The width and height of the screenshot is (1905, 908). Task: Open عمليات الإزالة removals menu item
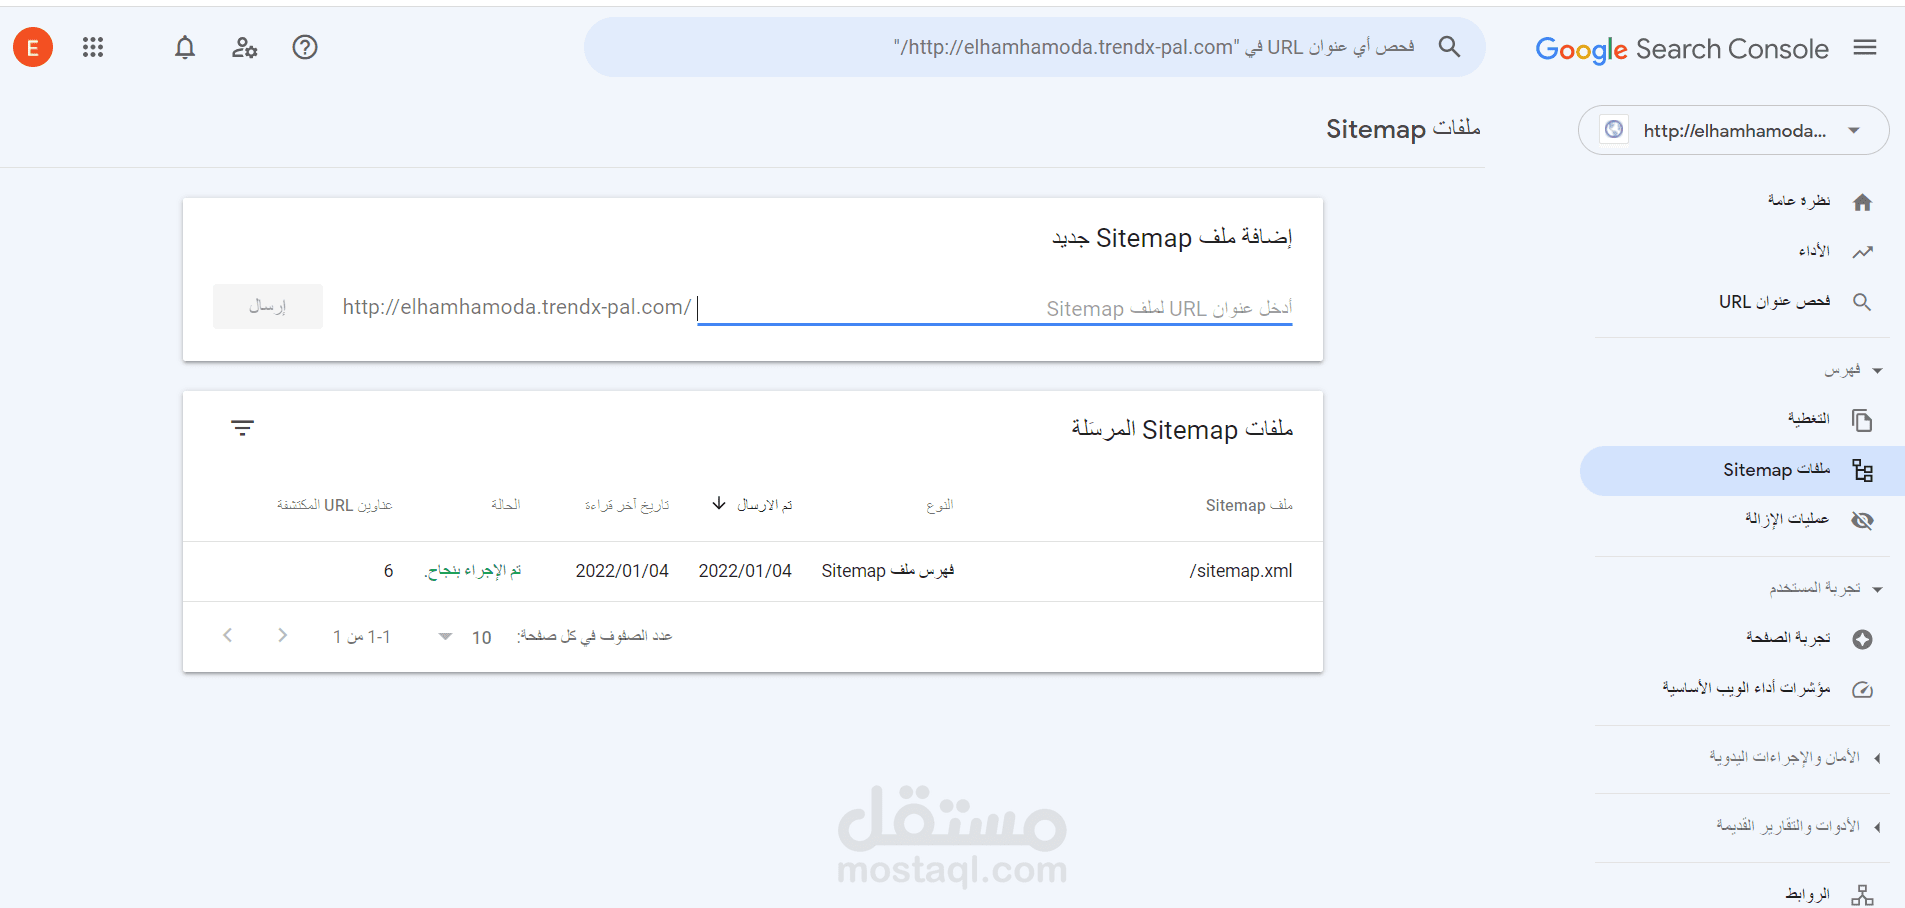click(1787, 519)
